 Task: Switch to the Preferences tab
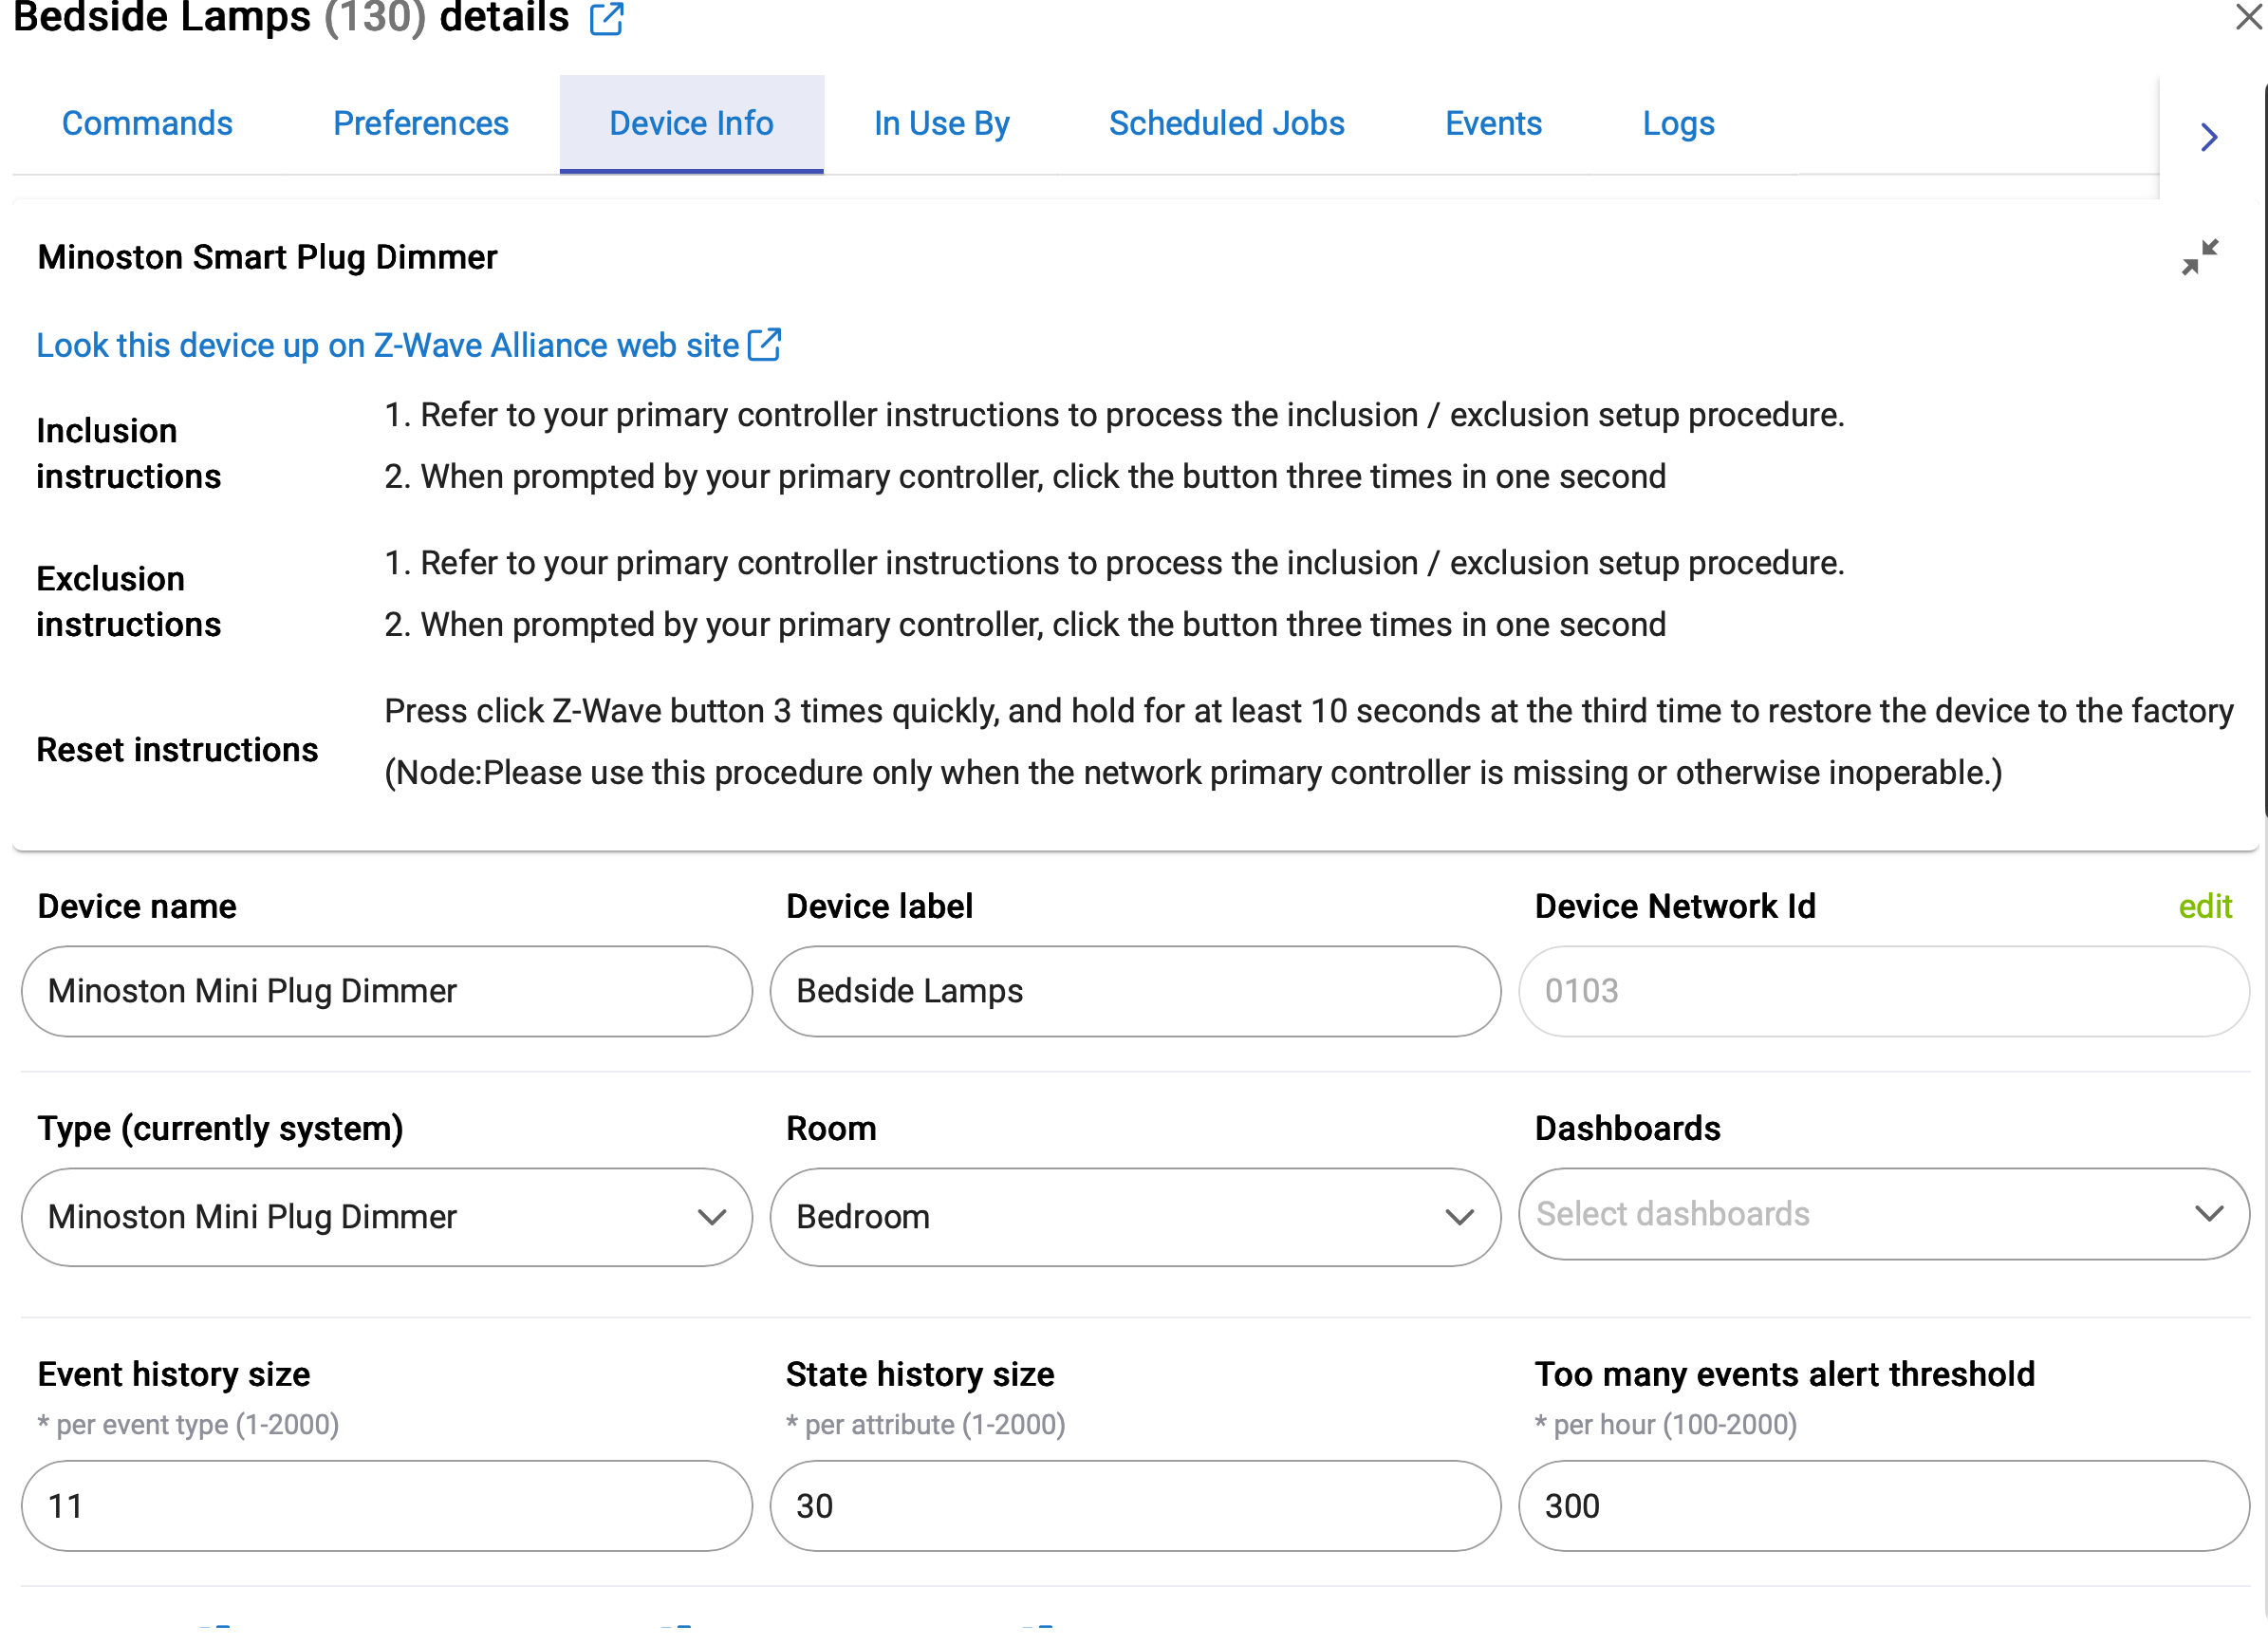(421, 124)
